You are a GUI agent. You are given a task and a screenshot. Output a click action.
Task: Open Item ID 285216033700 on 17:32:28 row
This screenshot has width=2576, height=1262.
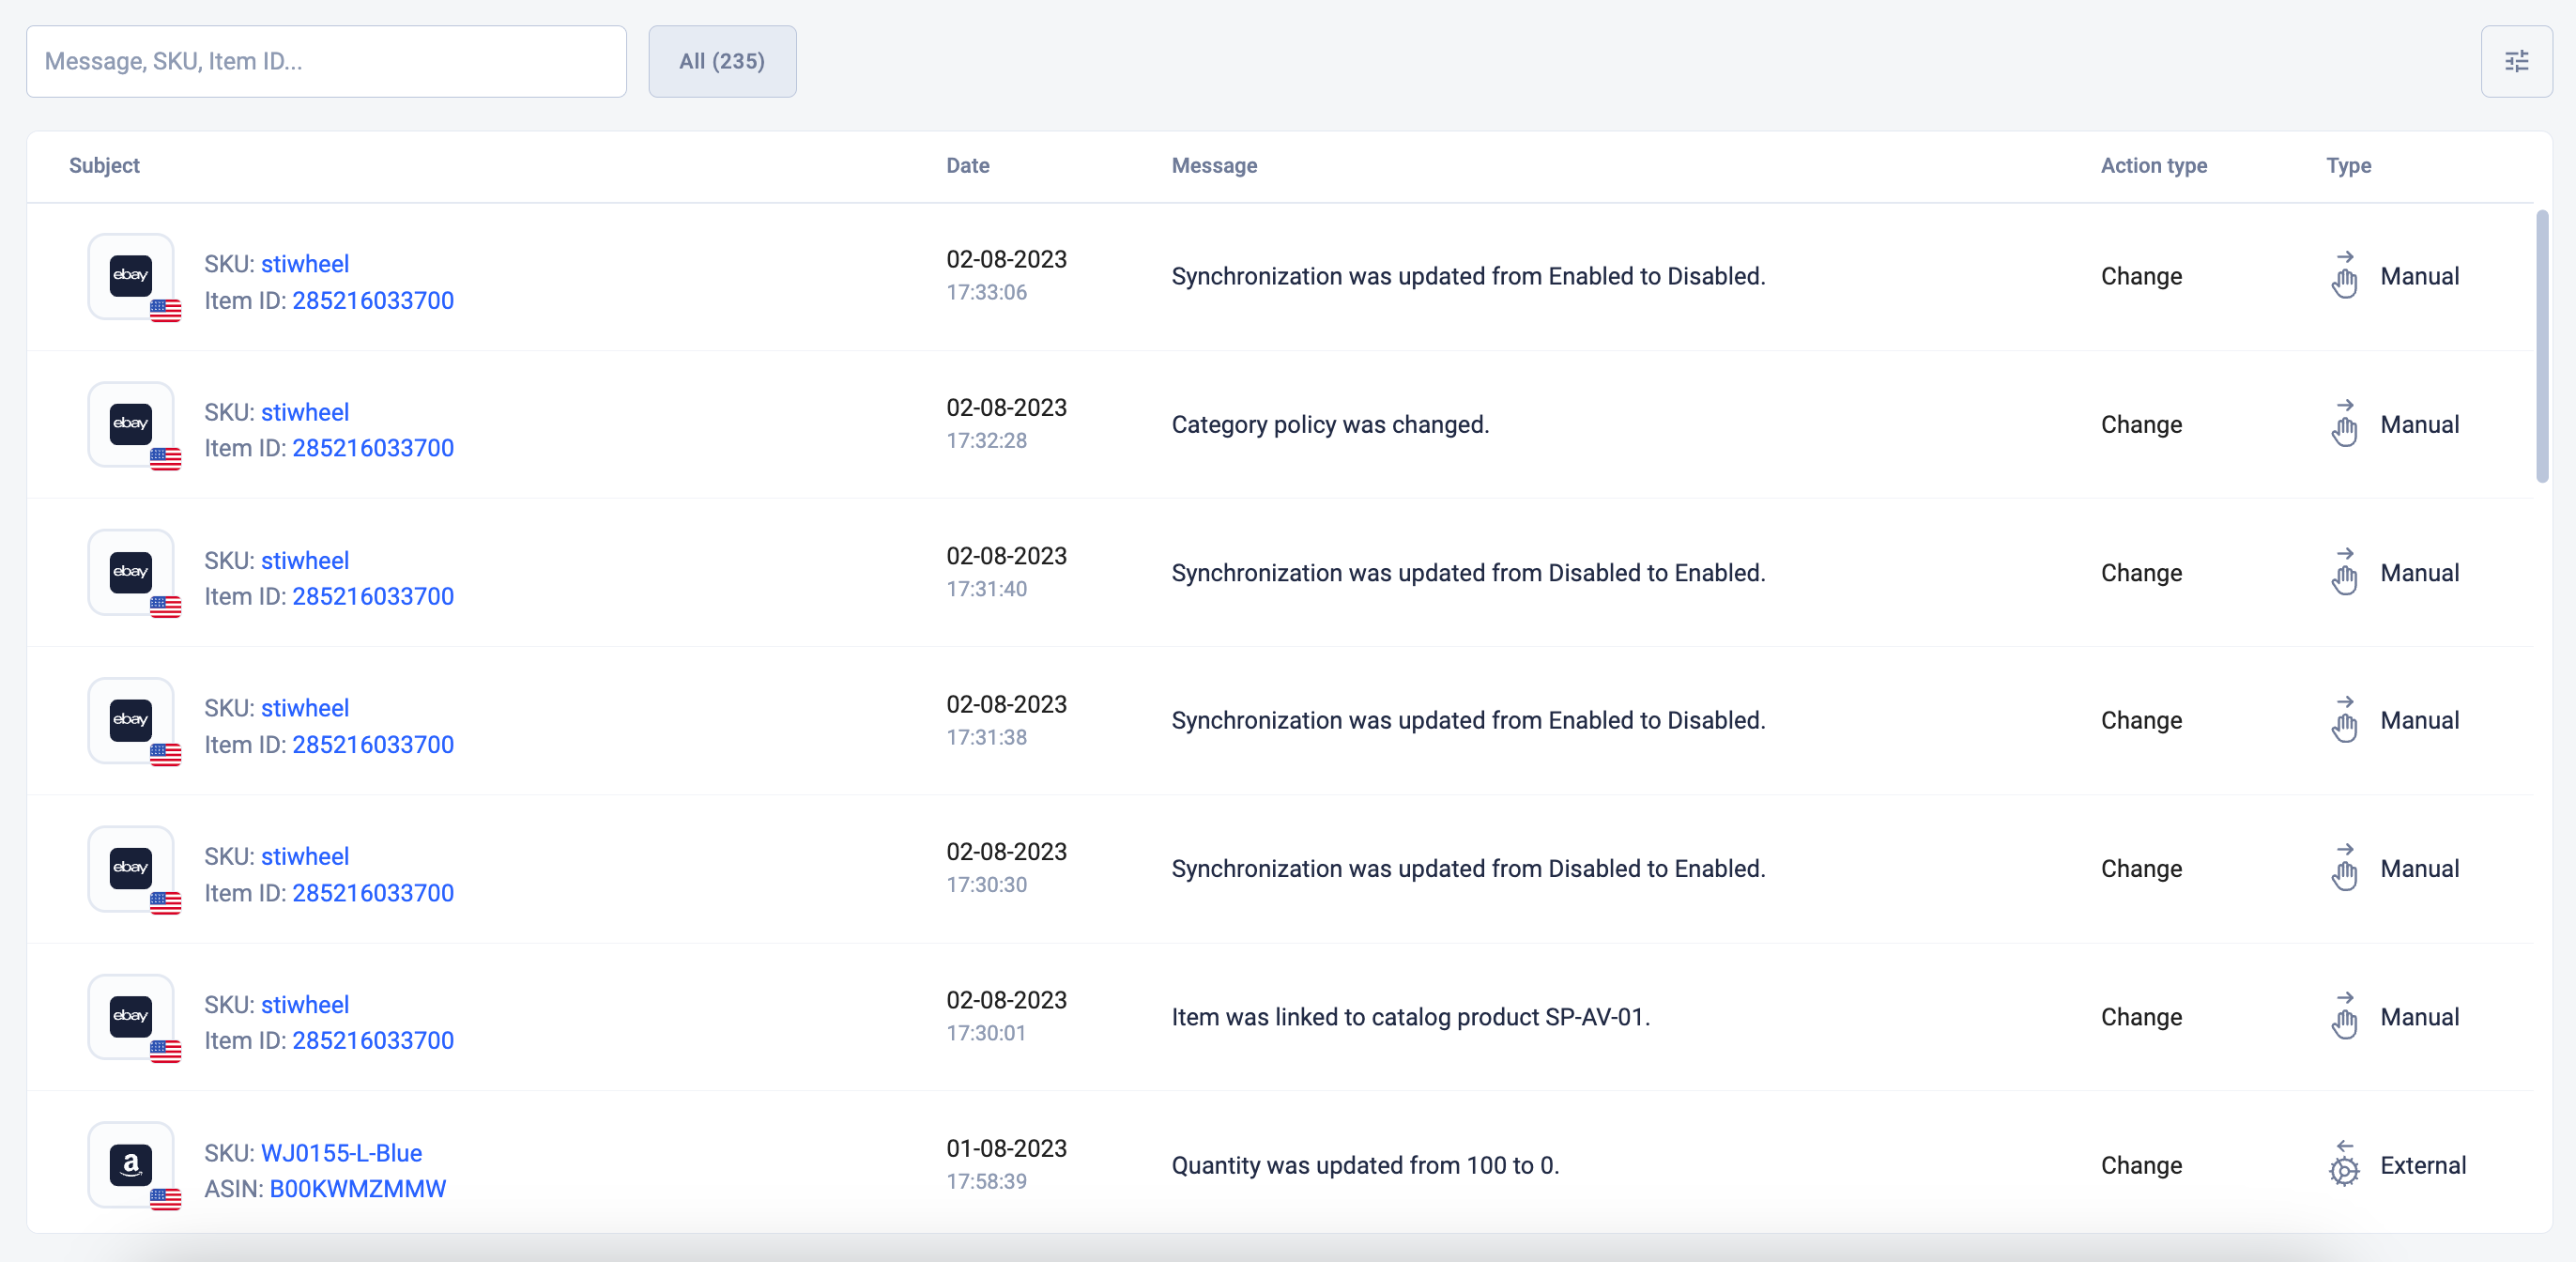coord(373,448)
